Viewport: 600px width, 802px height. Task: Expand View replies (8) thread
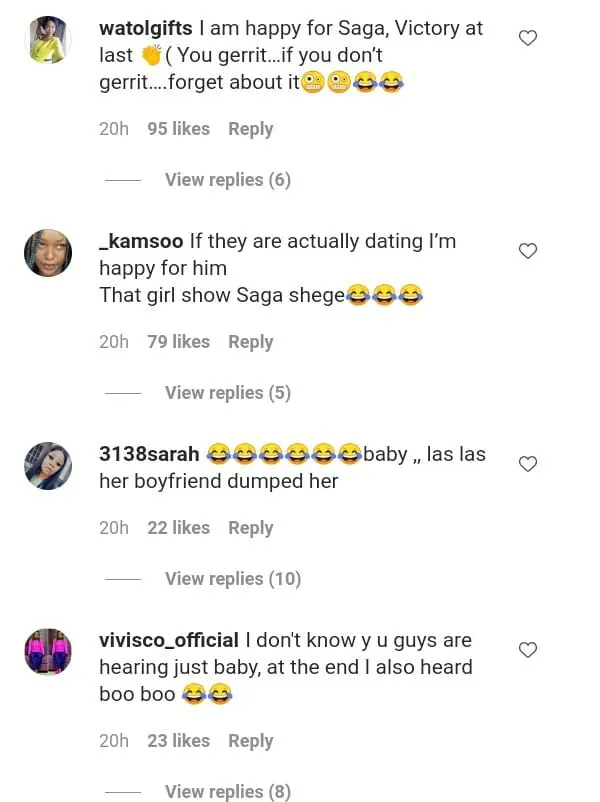(227, 792)
